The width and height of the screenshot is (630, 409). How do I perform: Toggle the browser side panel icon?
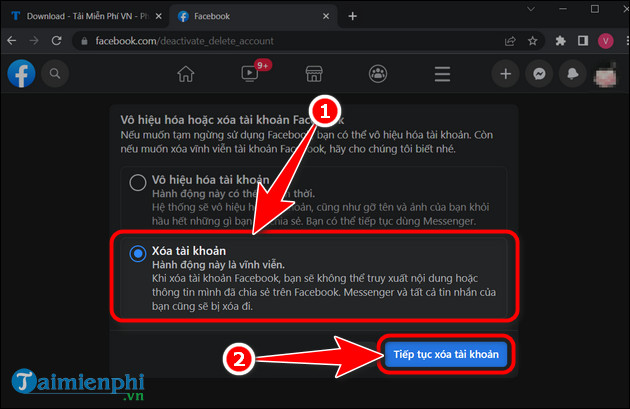pos(583,41)
